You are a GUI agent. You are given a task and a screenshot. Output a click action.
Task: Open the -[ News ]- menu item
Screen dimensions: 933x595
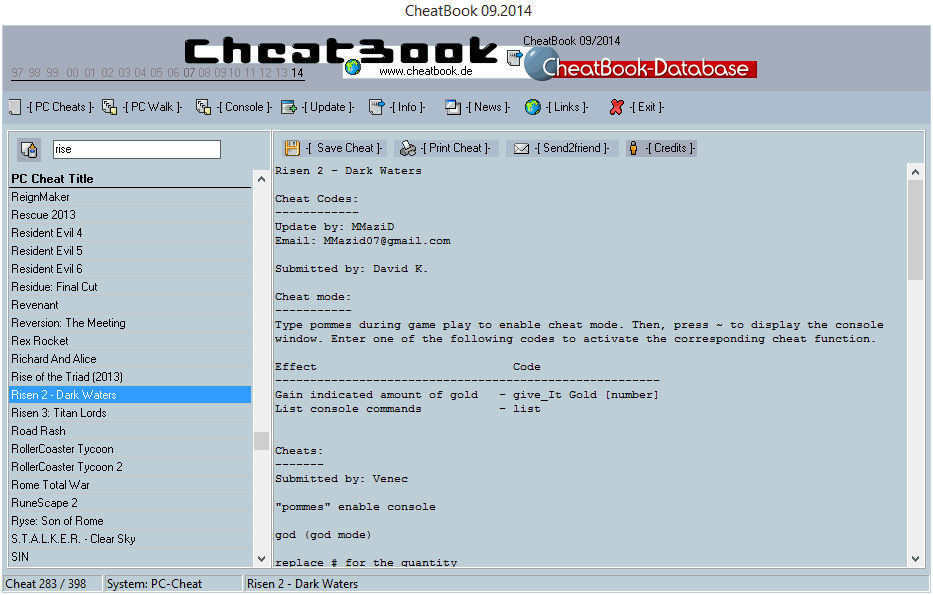tap(488, 107)
